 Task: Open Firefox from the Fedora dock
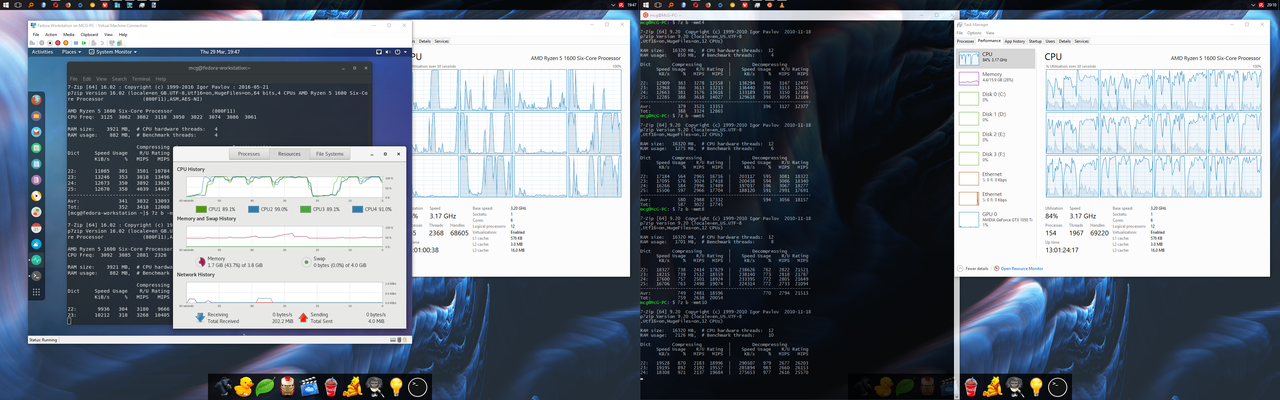37,100
